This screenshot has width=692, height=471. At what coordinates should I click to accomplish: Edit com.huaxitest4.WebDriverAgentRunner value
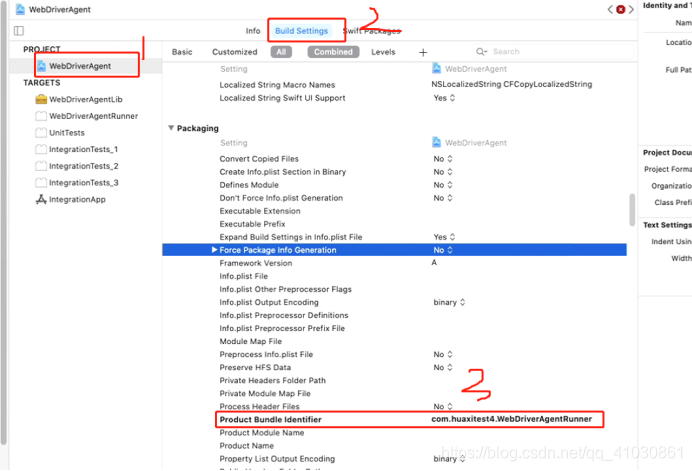coord(511,419)
